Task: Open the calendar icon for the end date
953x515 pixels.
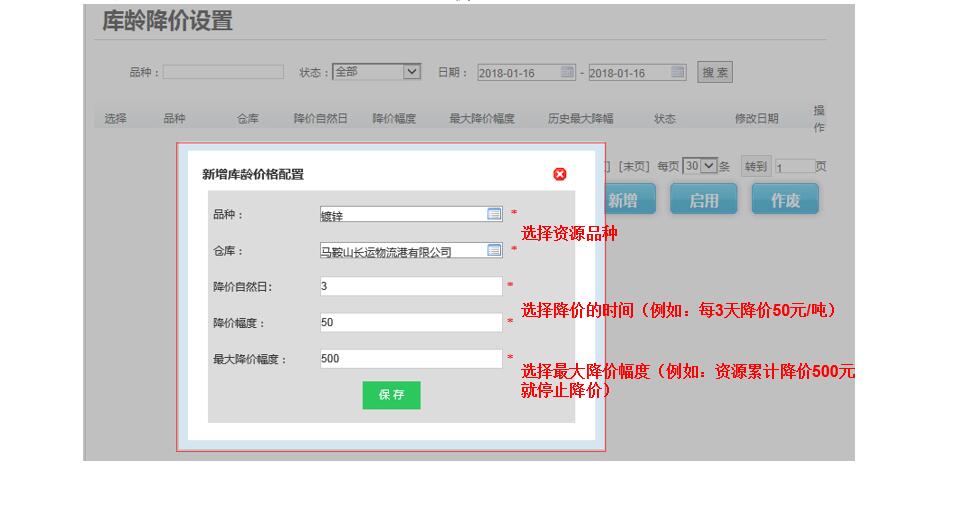Action: point(678,72)
